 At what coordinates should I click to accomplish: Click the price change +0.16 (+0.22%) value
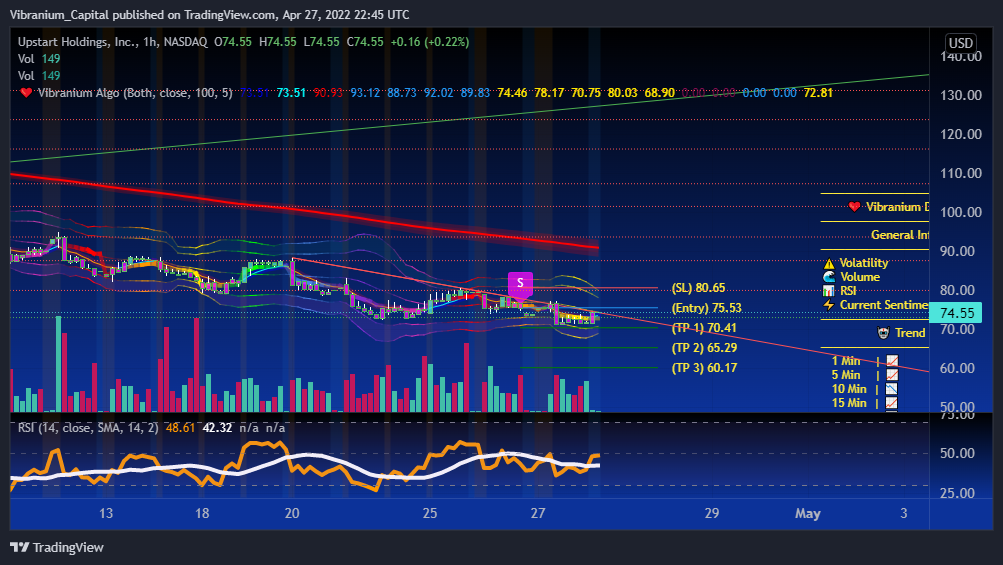(x=430, y=42)
